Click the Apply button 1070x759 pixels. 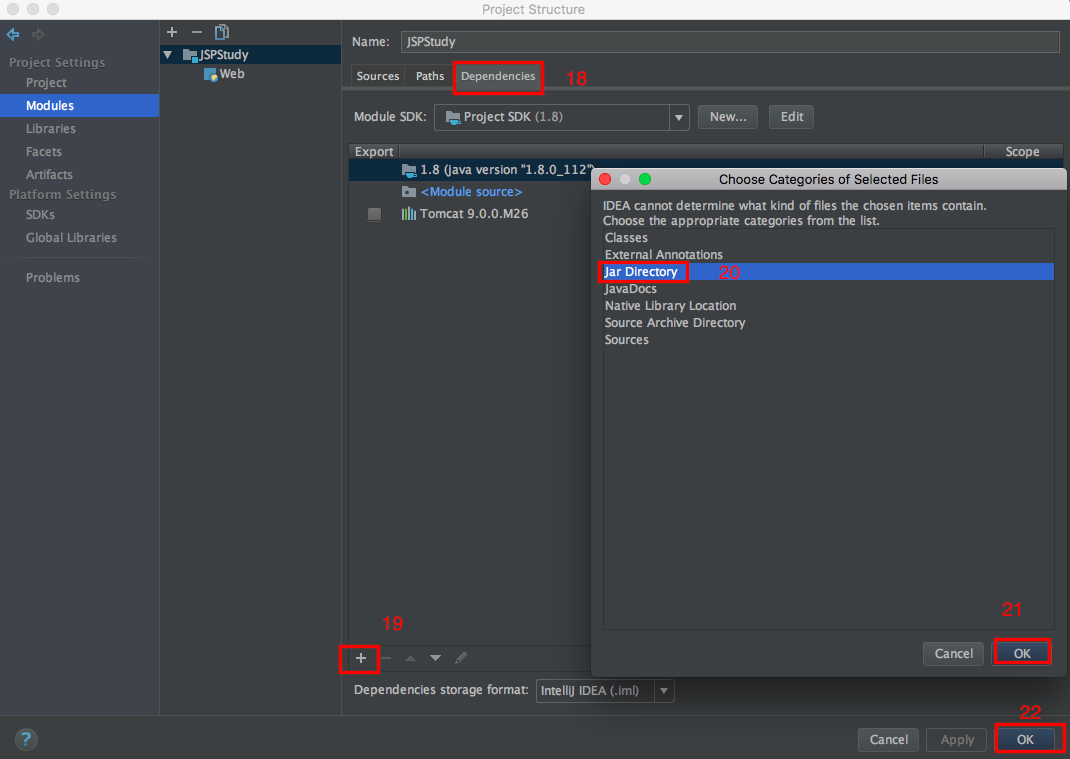(957, 739)
